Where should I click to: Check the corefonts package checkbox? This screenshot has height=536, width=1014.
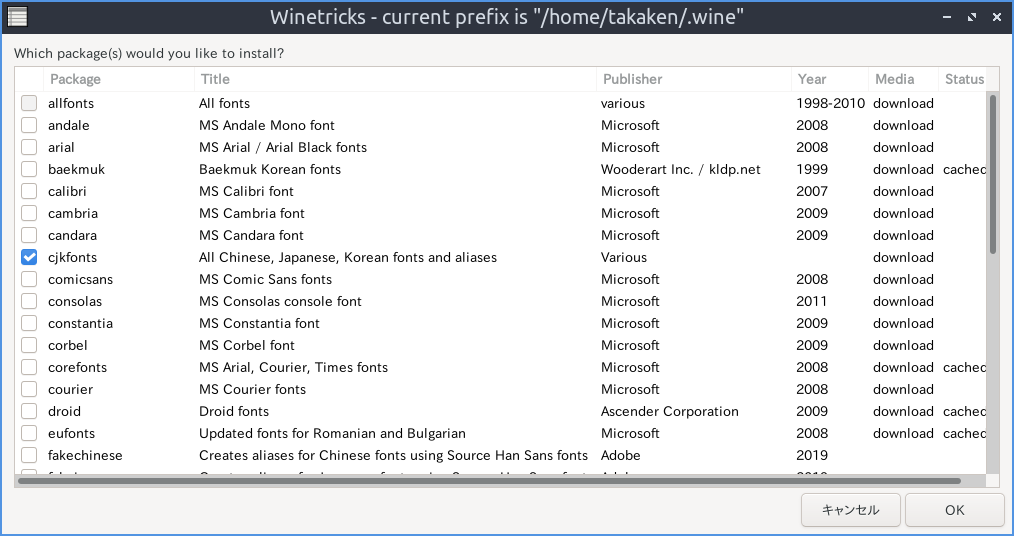pos(29,367)
